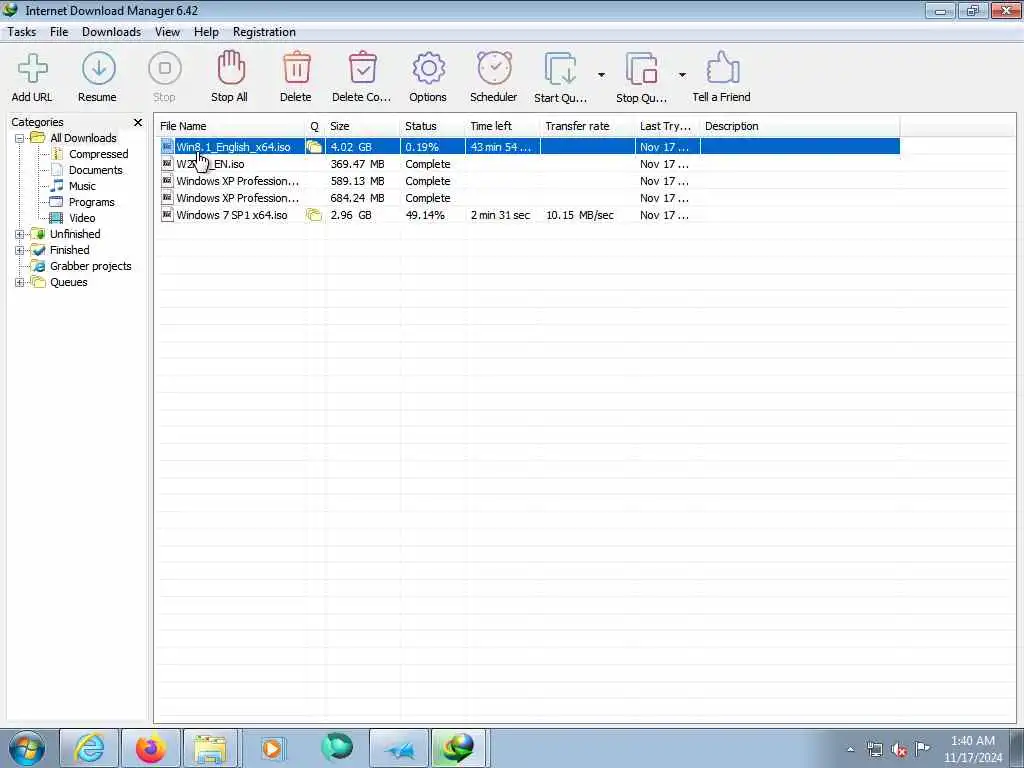The image size is (1024, 768).
Task: Select the 684.24 MB Windows XP download
Action: pyautogui.click(x=529, y=198)
